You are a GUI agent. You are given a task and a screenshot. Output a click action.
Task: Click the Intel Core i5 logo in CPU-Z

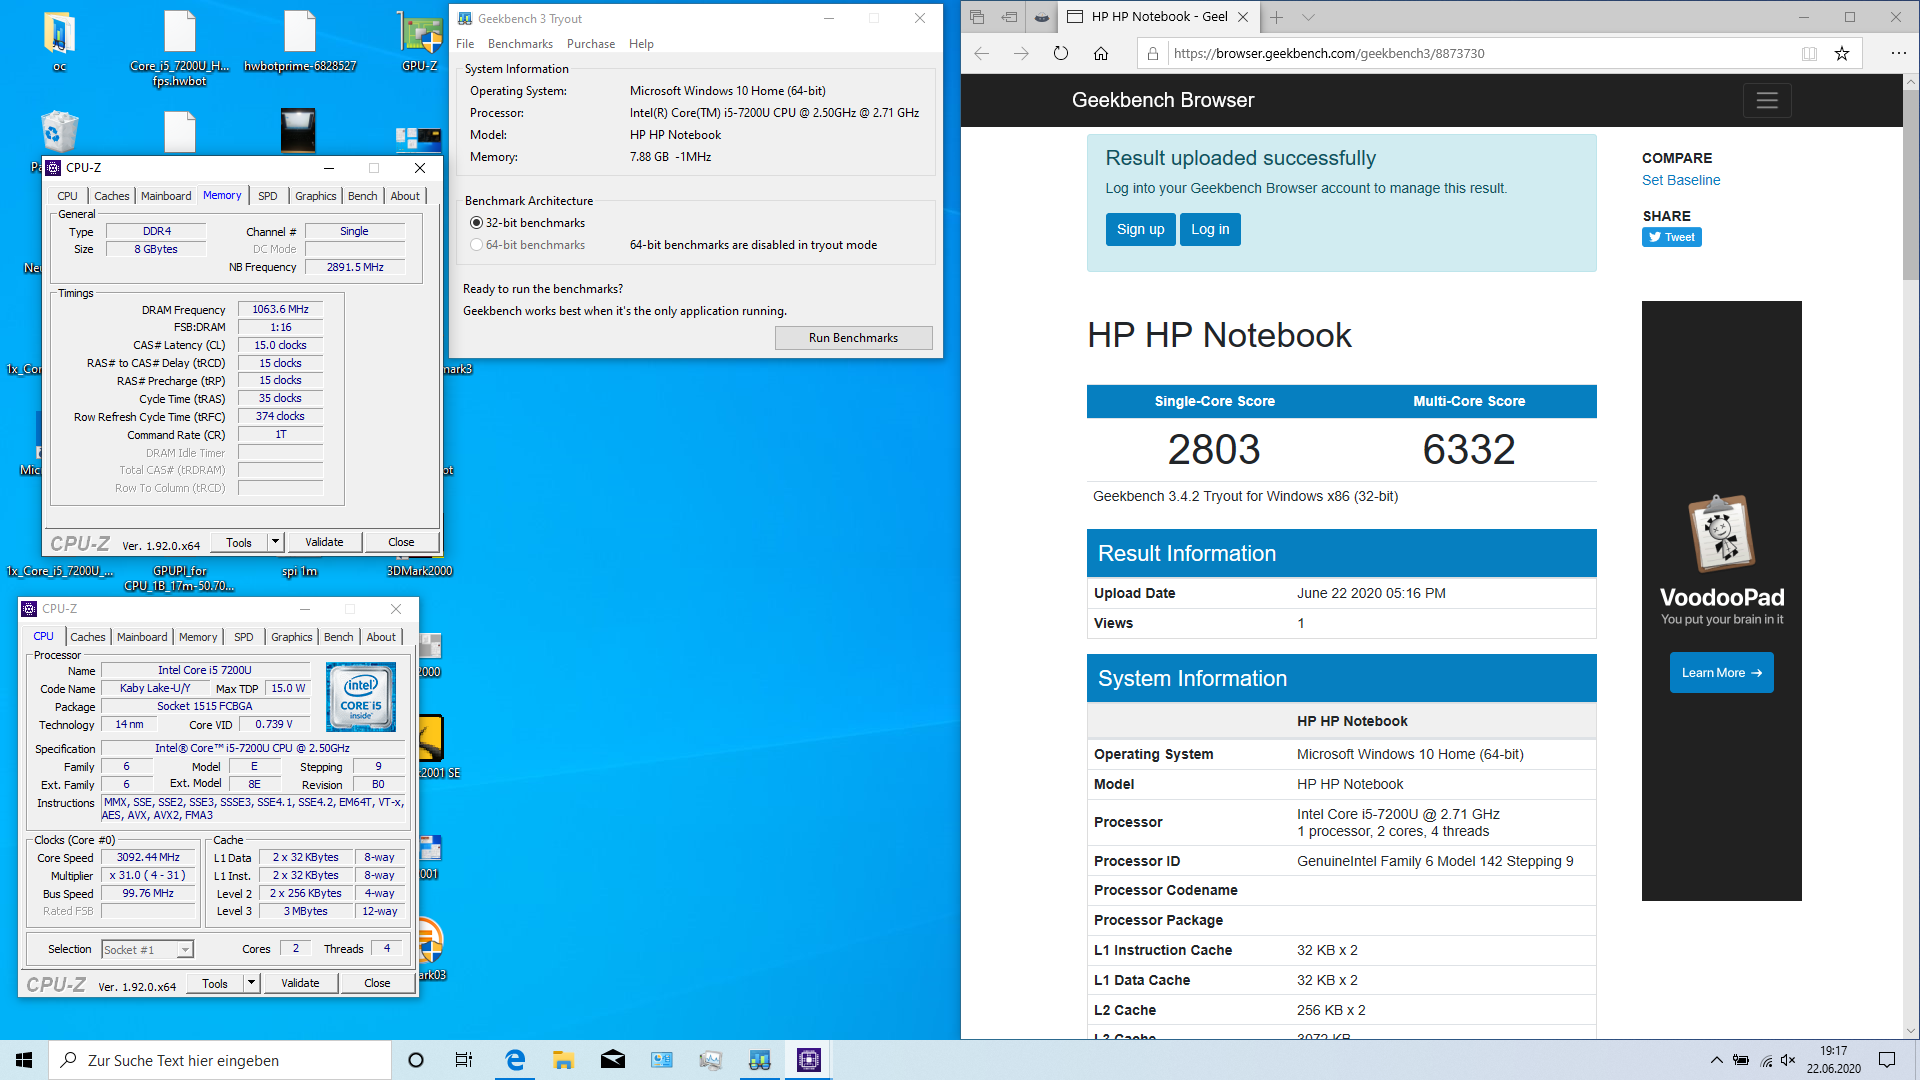(361, 697)
